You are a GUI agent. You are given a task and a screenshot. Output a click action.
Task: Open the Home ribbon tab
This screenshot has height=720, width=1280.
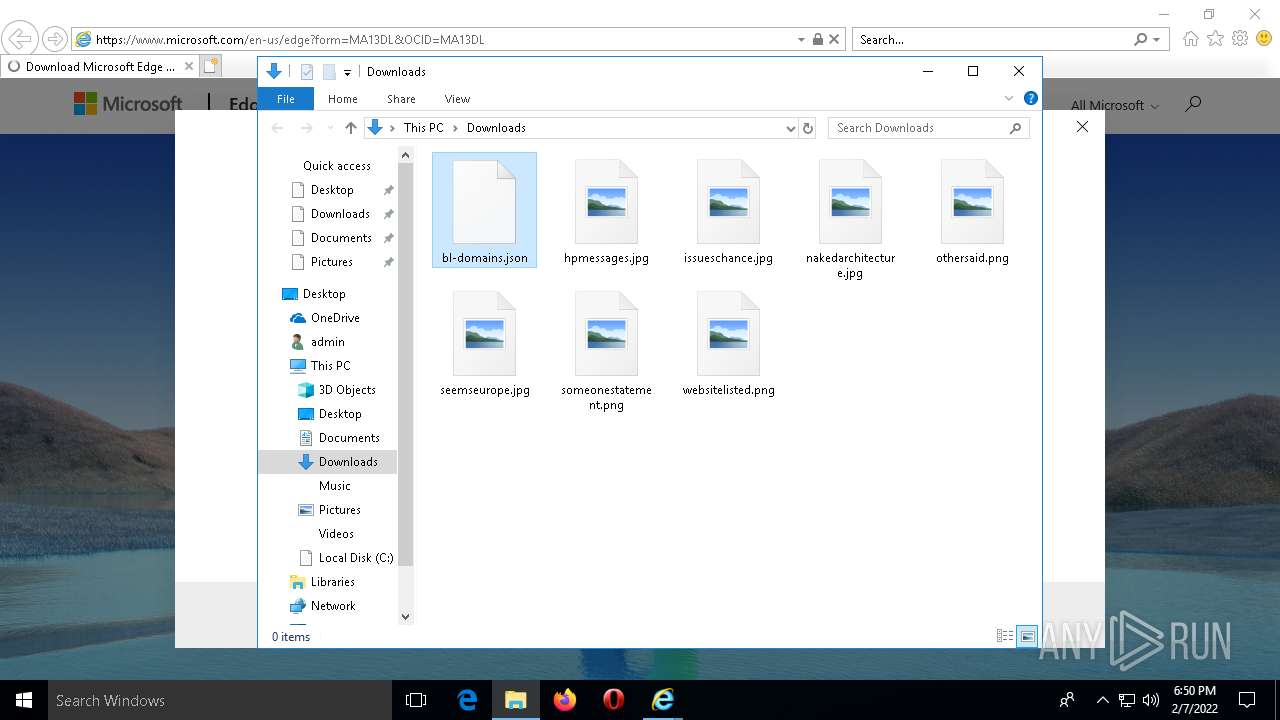343,99
